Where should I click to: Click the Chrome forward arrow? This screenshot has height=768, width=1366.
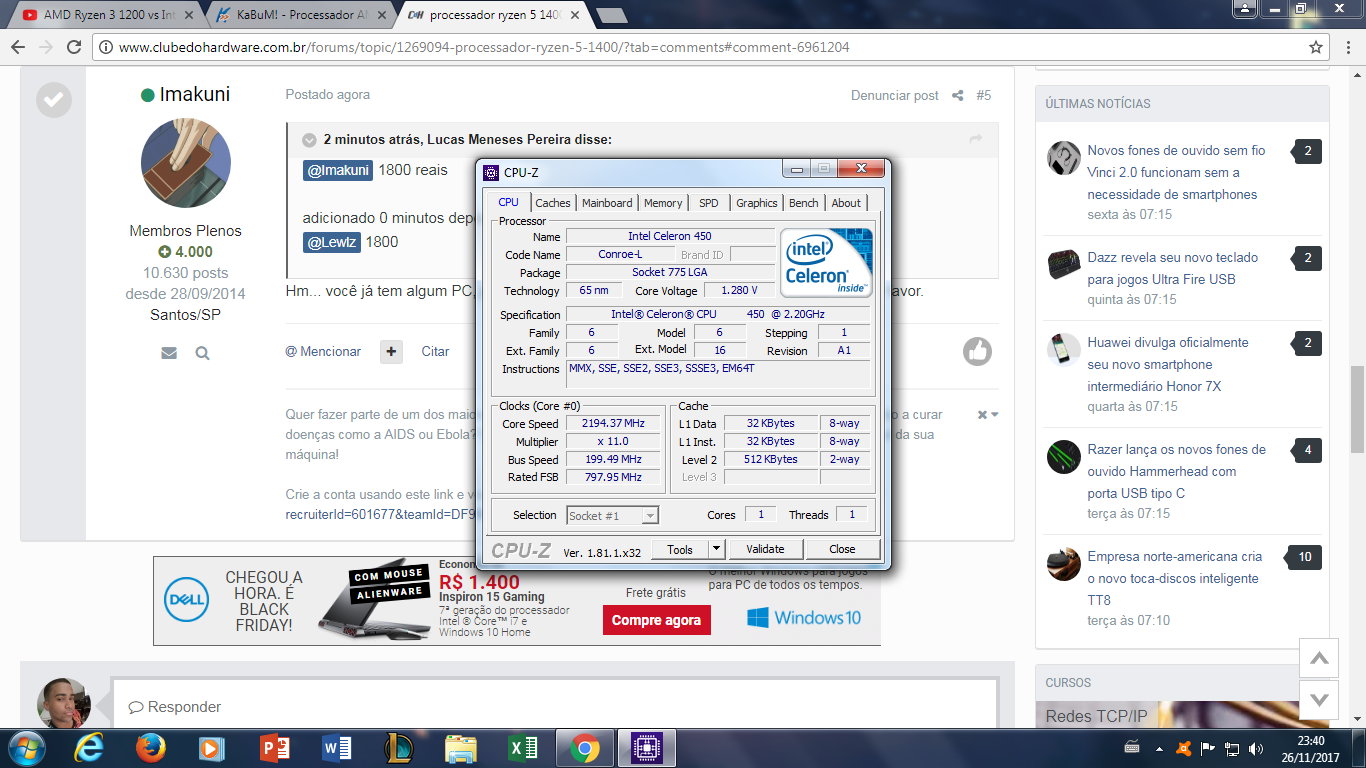45,47
